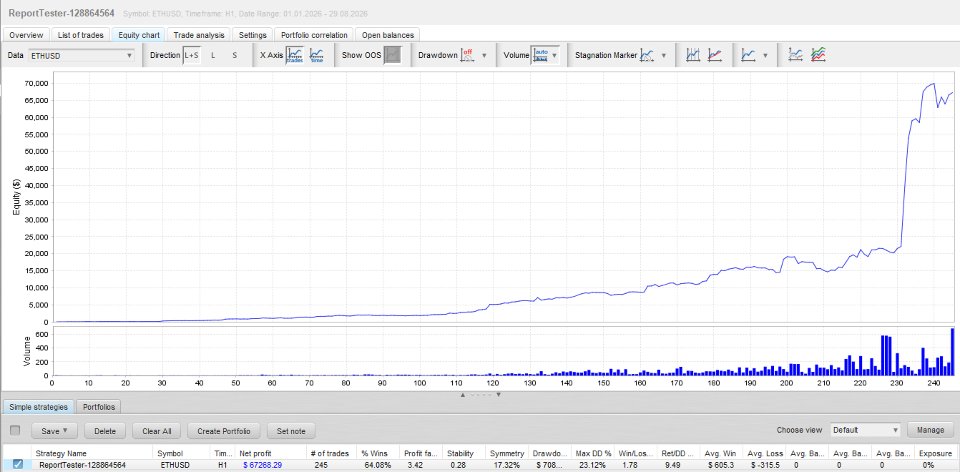The image size is (960, 472).
Task: Click the blue line chart icon with dropdown
Action: coord(748,55)
